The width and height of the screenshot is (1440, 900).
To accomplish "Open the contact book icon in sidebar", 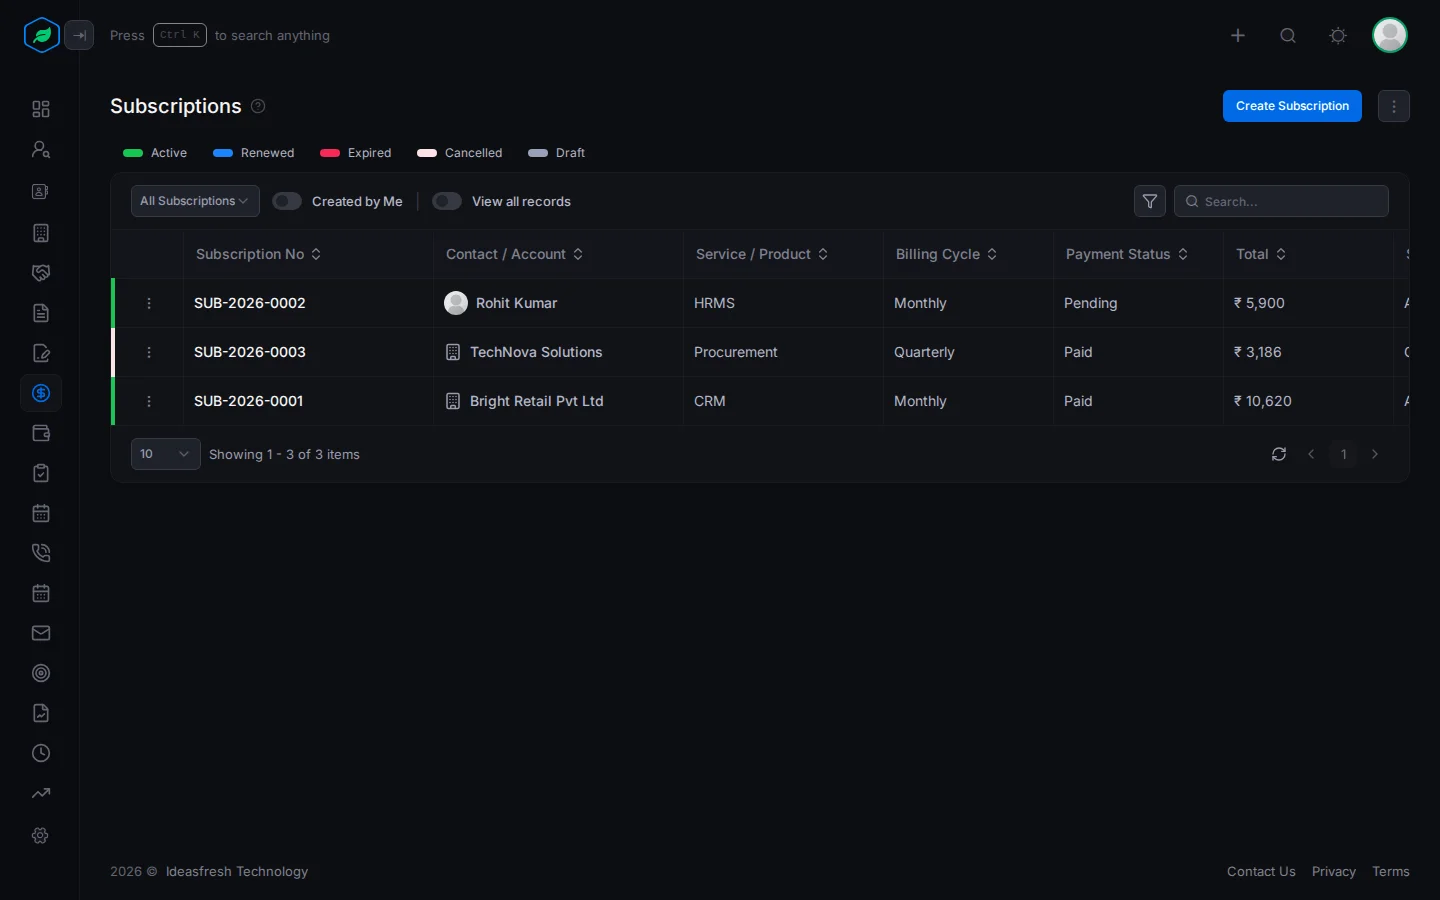I will [x=41, y=191].
